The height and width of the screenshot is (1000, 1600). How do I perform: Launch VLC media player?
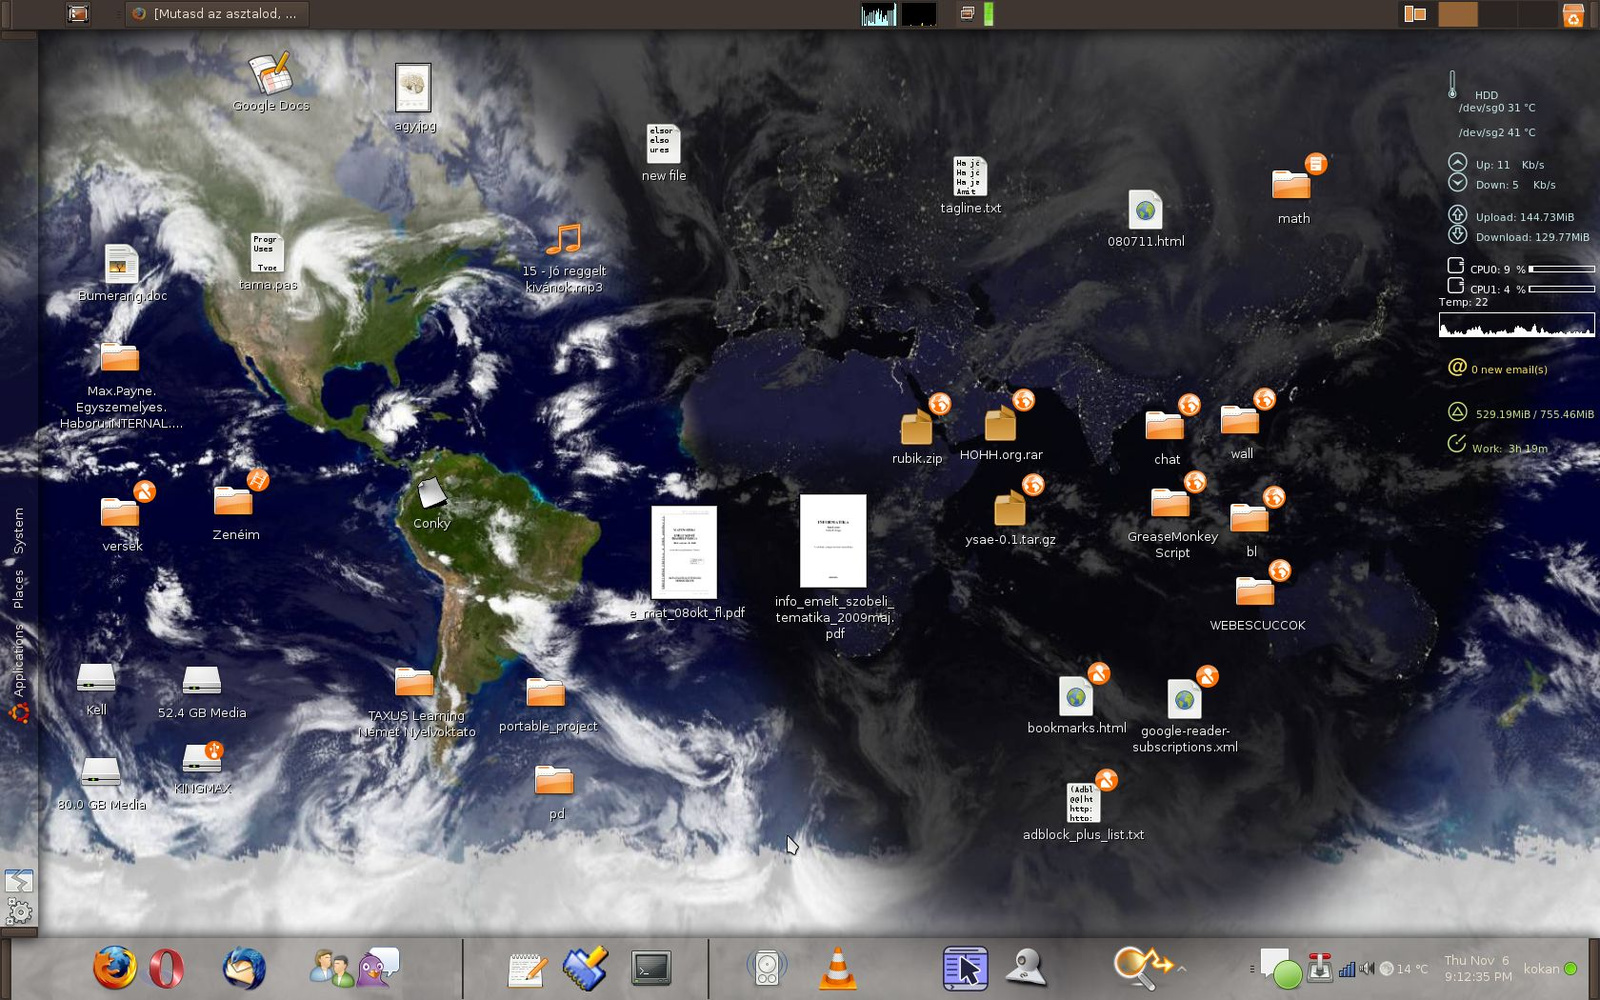pyautogui.click(x=837, y=968)
